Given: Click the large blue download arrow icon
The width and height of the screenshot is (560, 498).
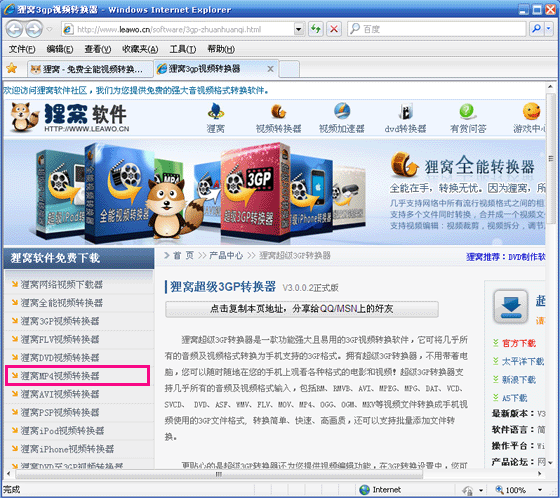Looking at the screenshot, I should point(511,307).
